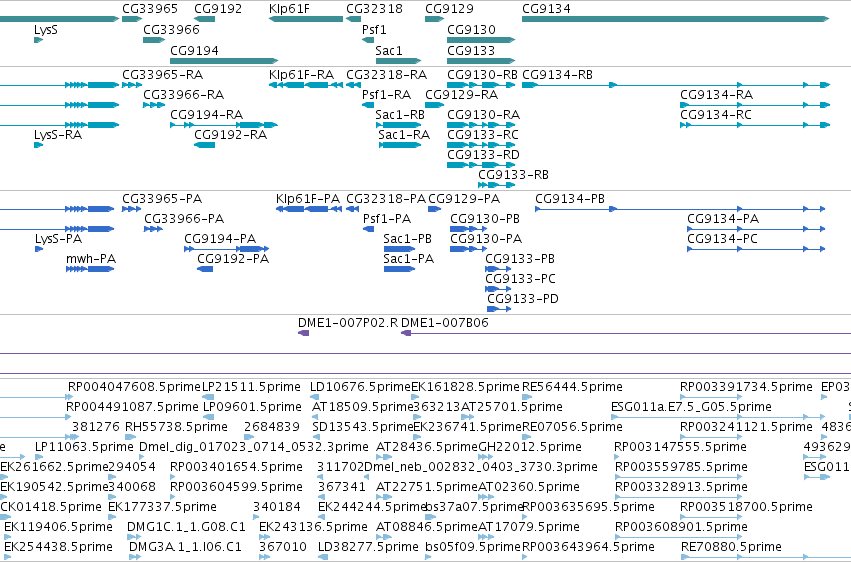Image resolution: width=851 pixels, height=562 pixels.
Task: Select the mwh-PA protein label
Action: 91,259
